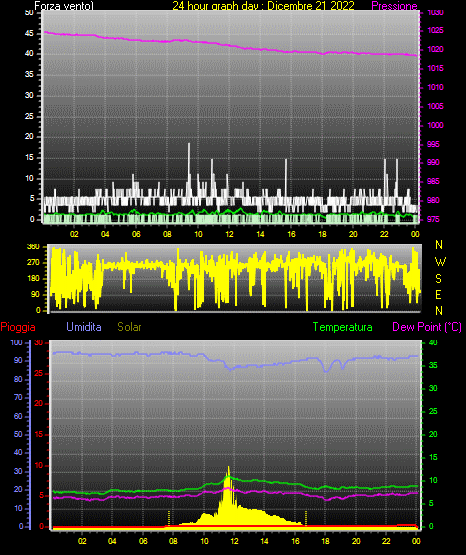Click the W compass direction label
Viewport: 466px width, 555px height.
click(x=440, y=262)
